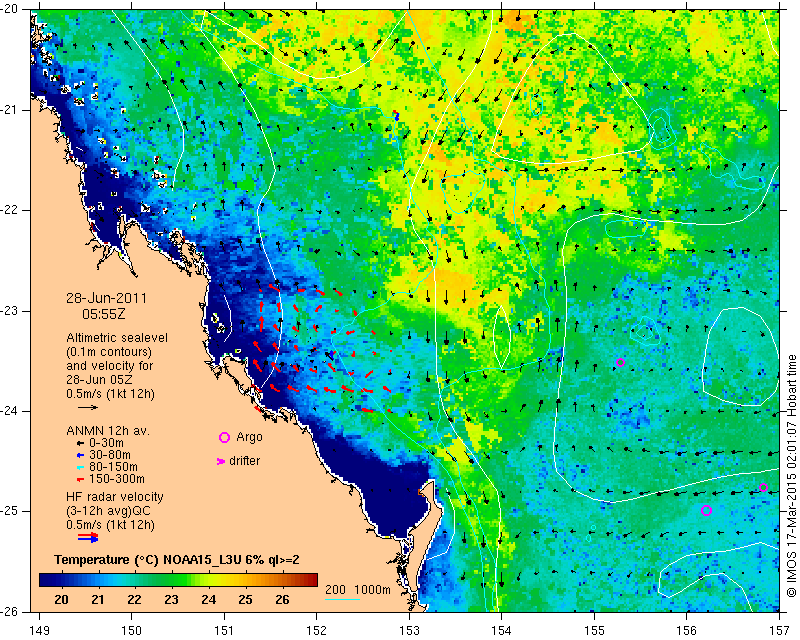This screenshot has width=800, height=640.
Task: Click the colorbar tick label '24'
Action: pyautogui.click(x=208, y=600)
